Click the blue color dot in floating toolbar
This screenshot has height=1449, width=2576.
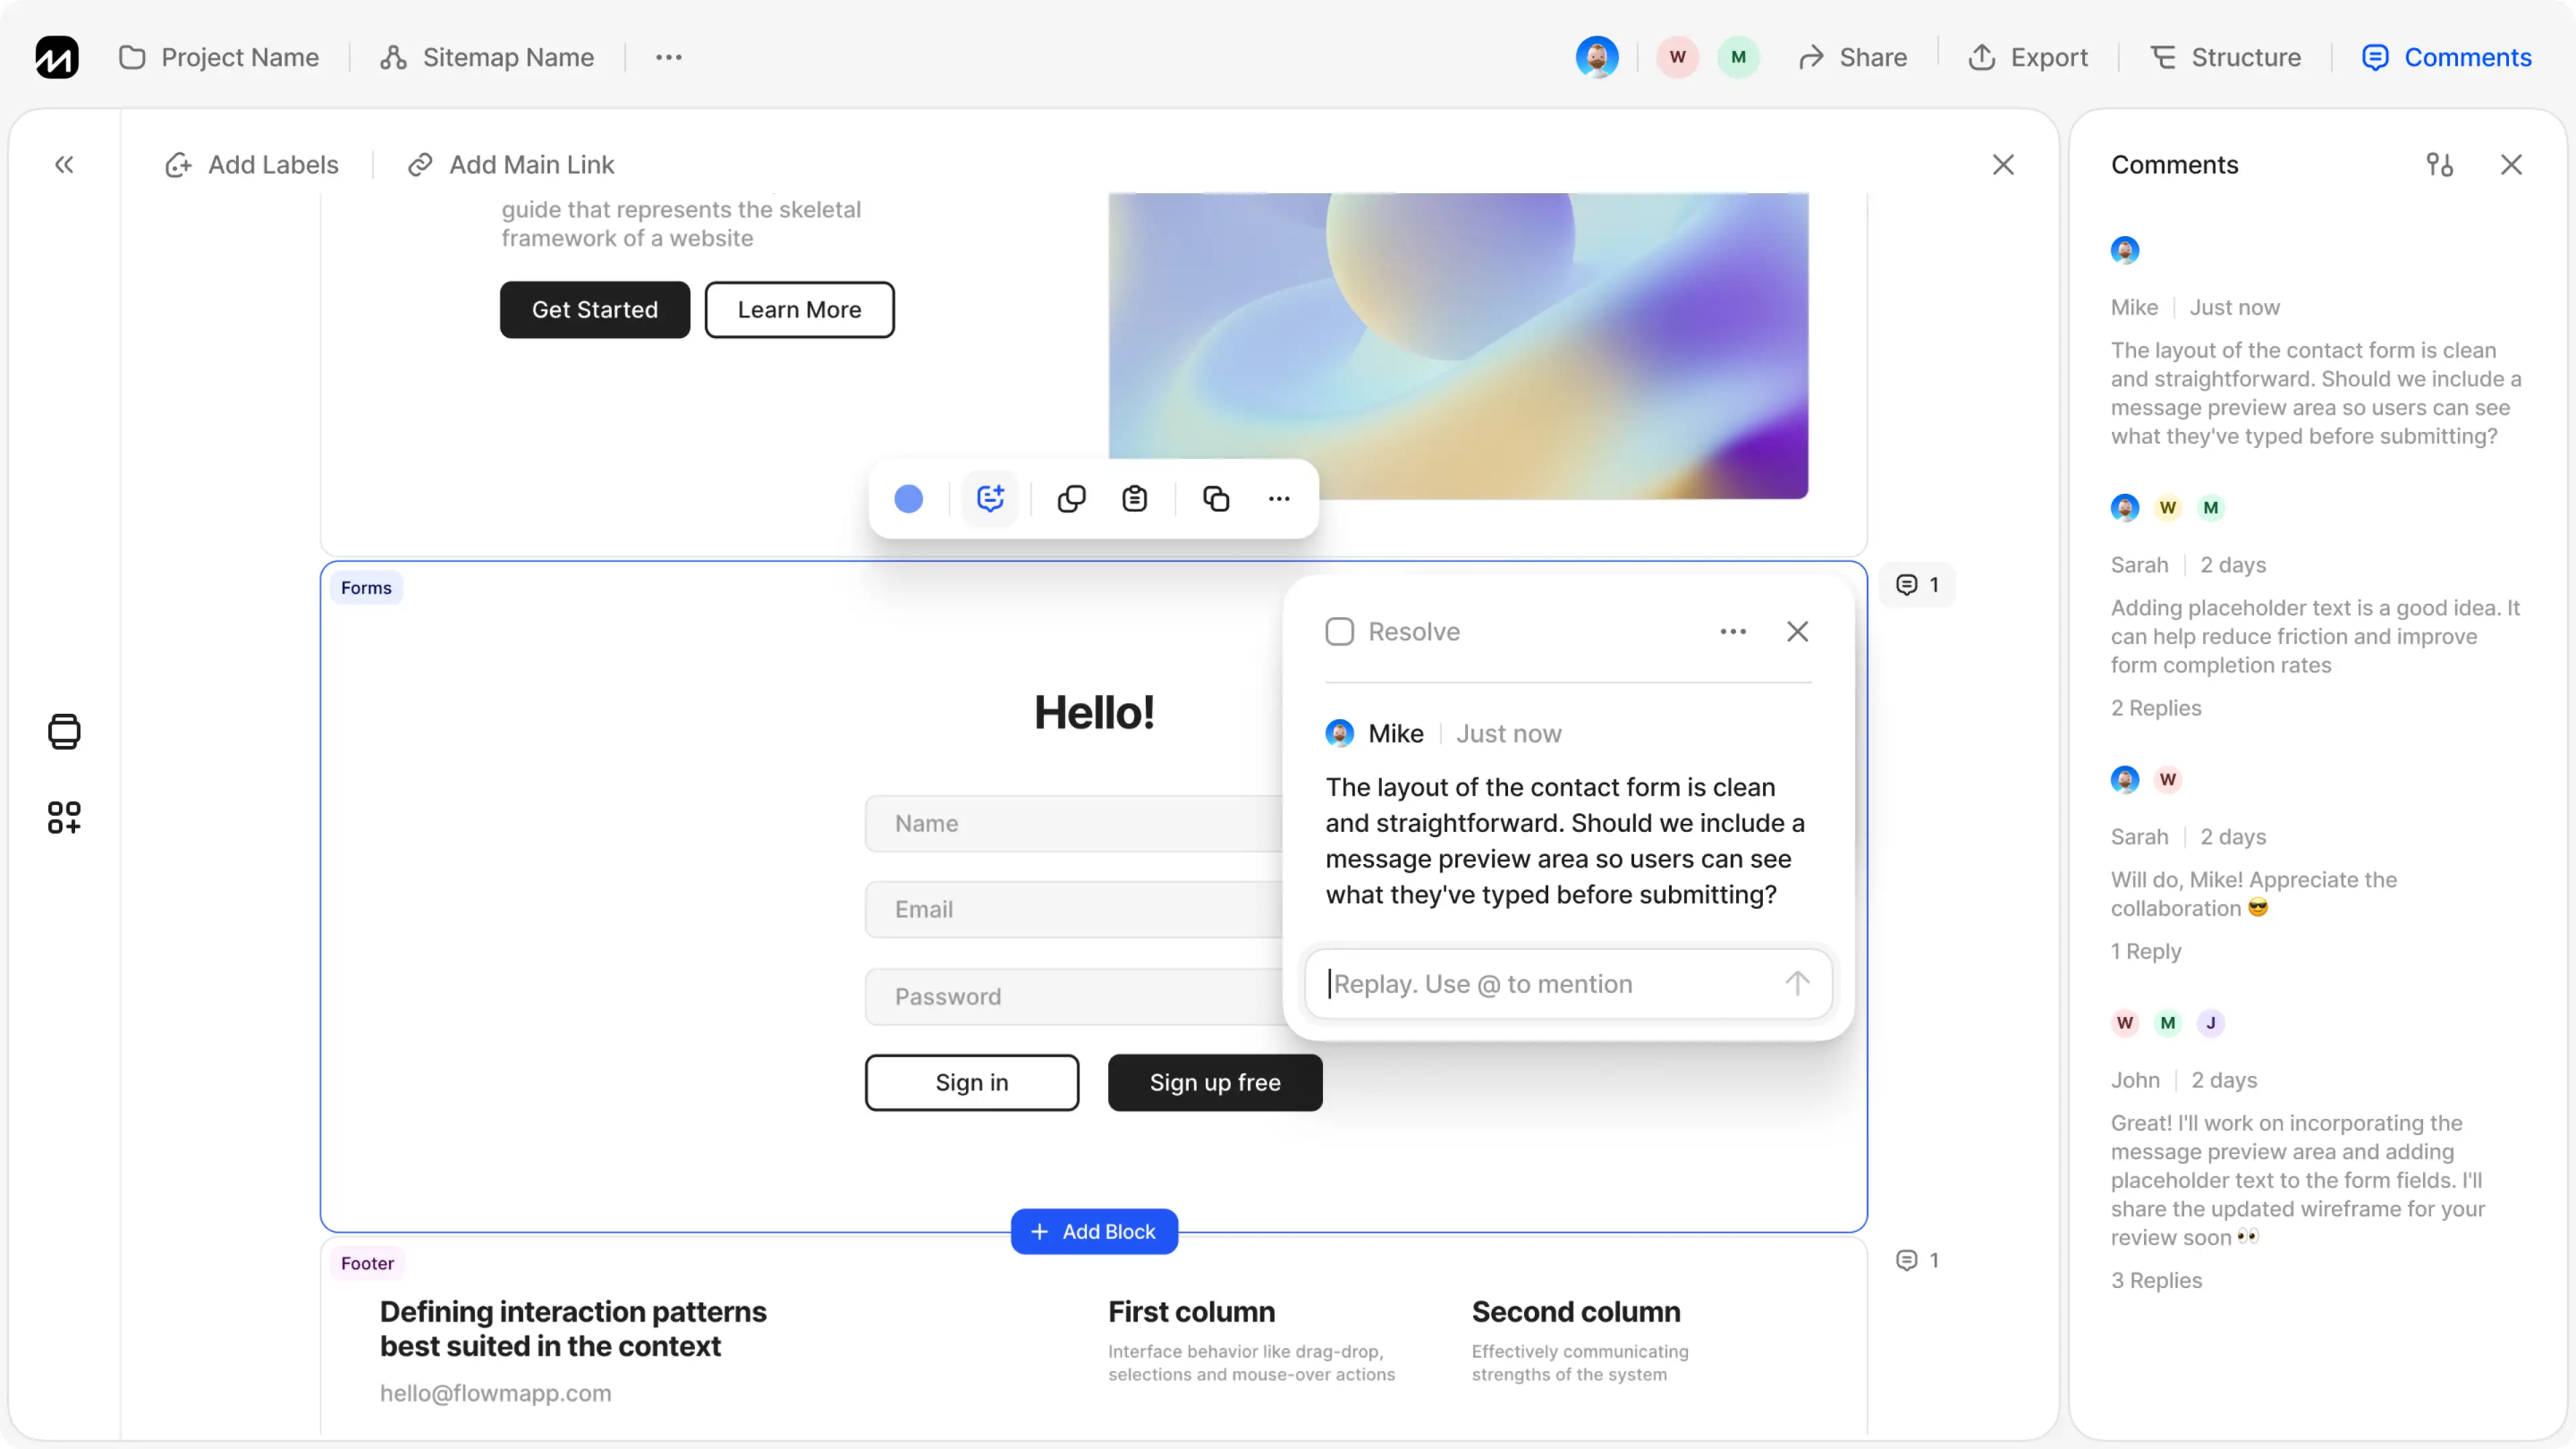(x=908, y=498)
